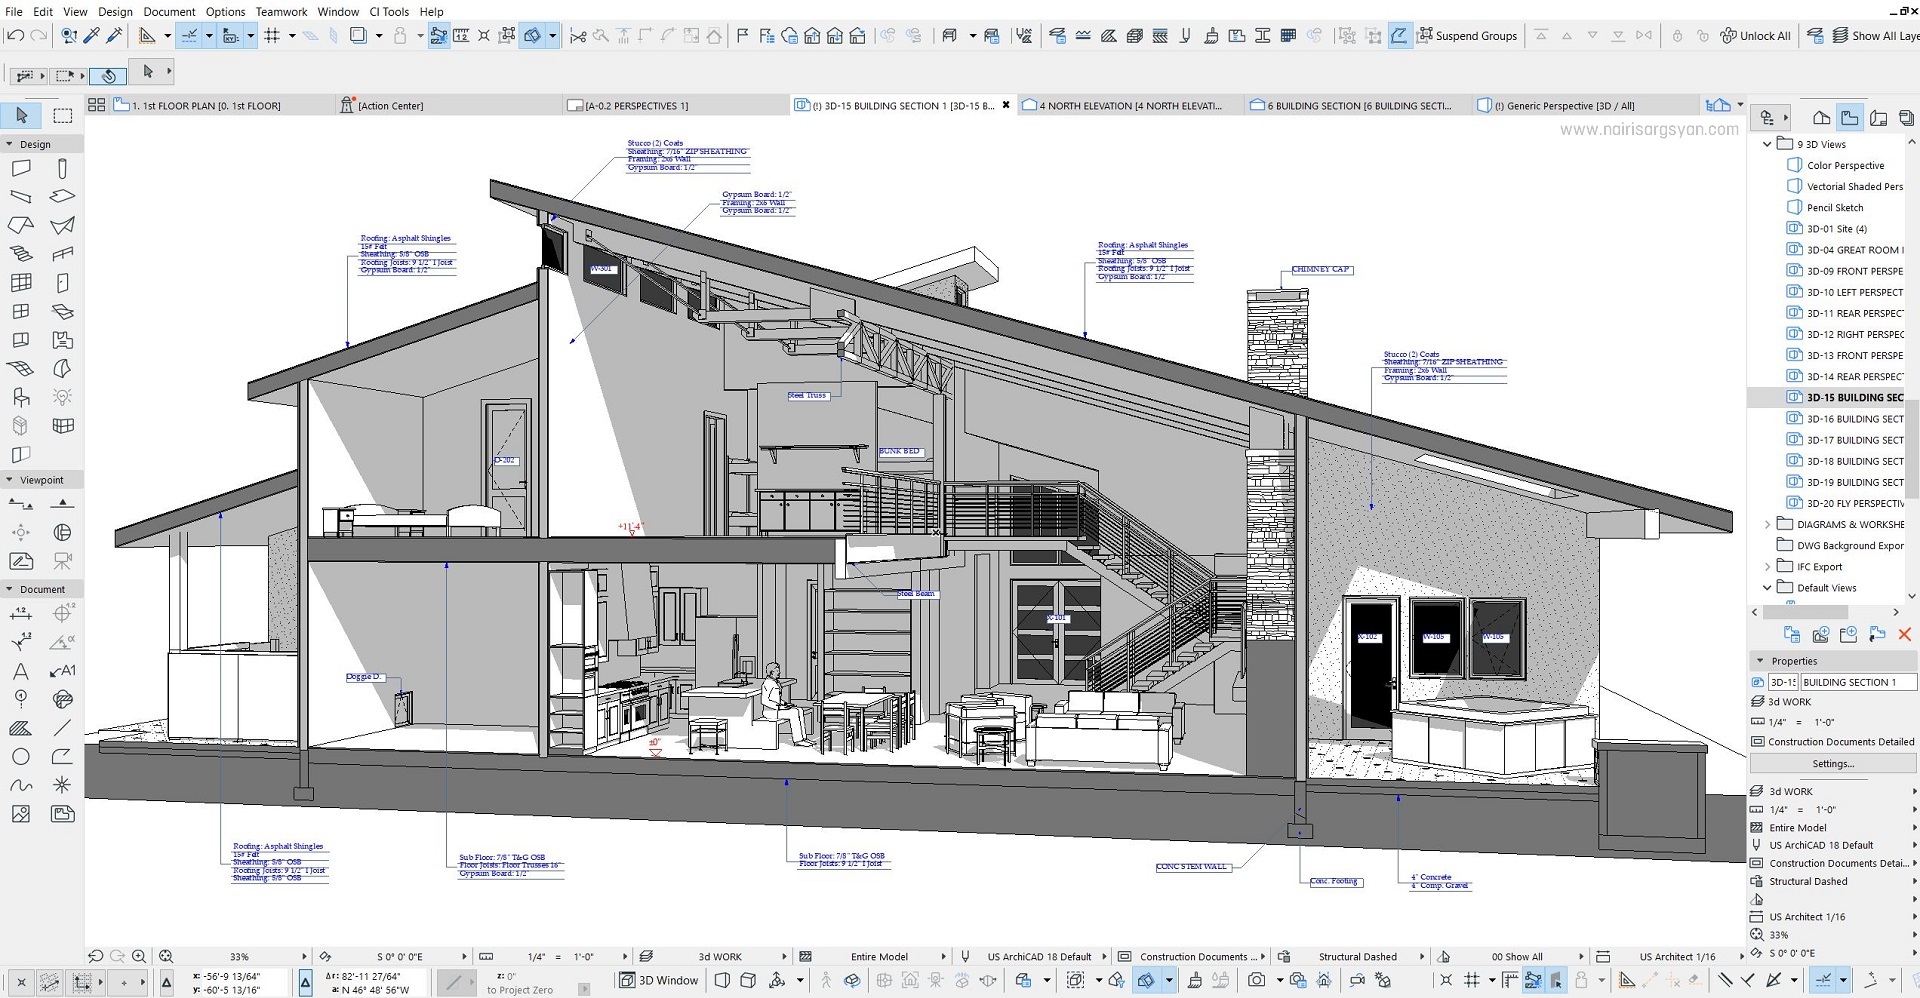Screen dimensions: 1920x998
Task: Click the BUILDING SECTION 1 name field
Action: click(1858, 682)
